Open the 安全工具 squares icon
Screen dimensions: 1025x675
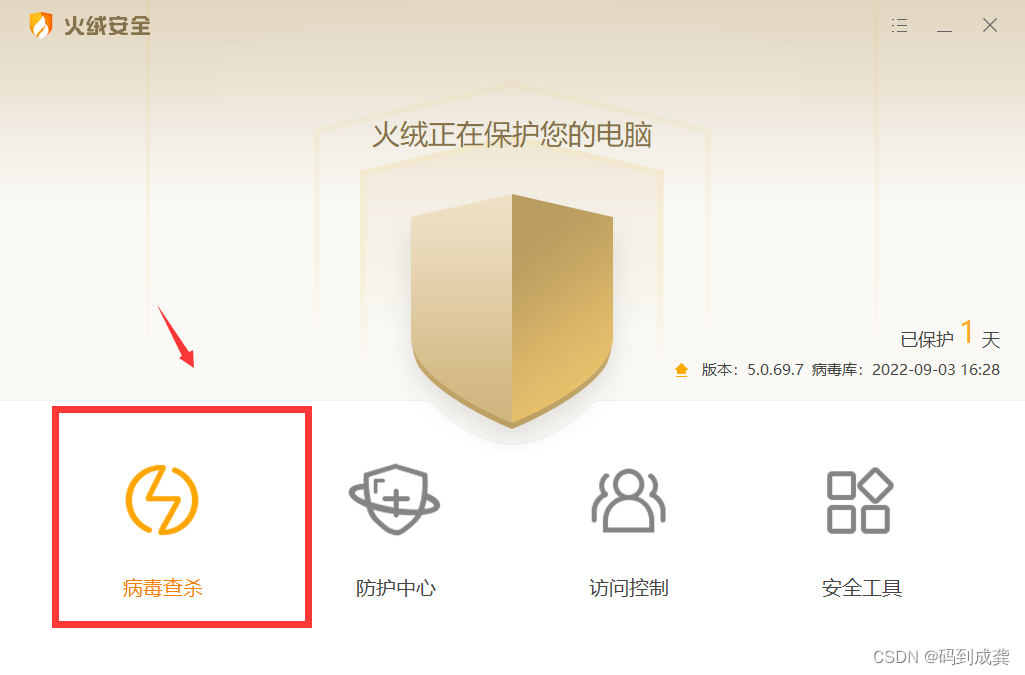(x=860, y=501)
